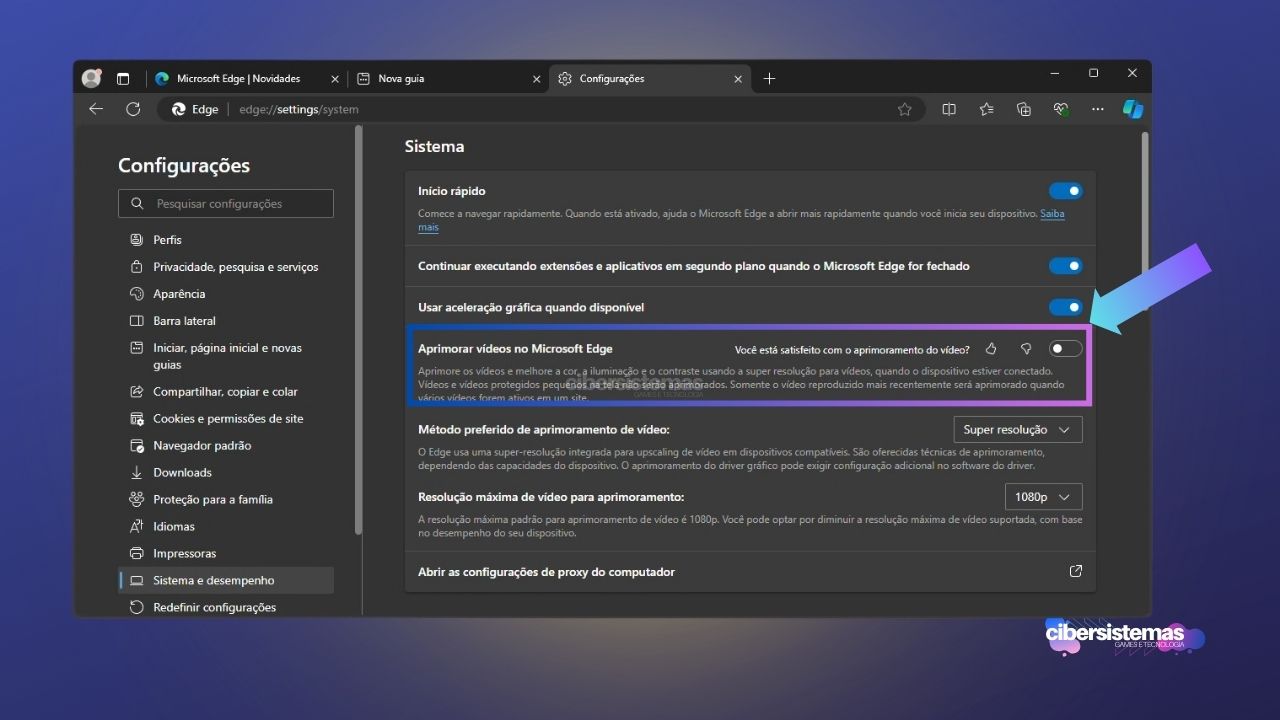Click the Saiba mais link
This screenshot has height=720, width=1280.
point(1052,214)
